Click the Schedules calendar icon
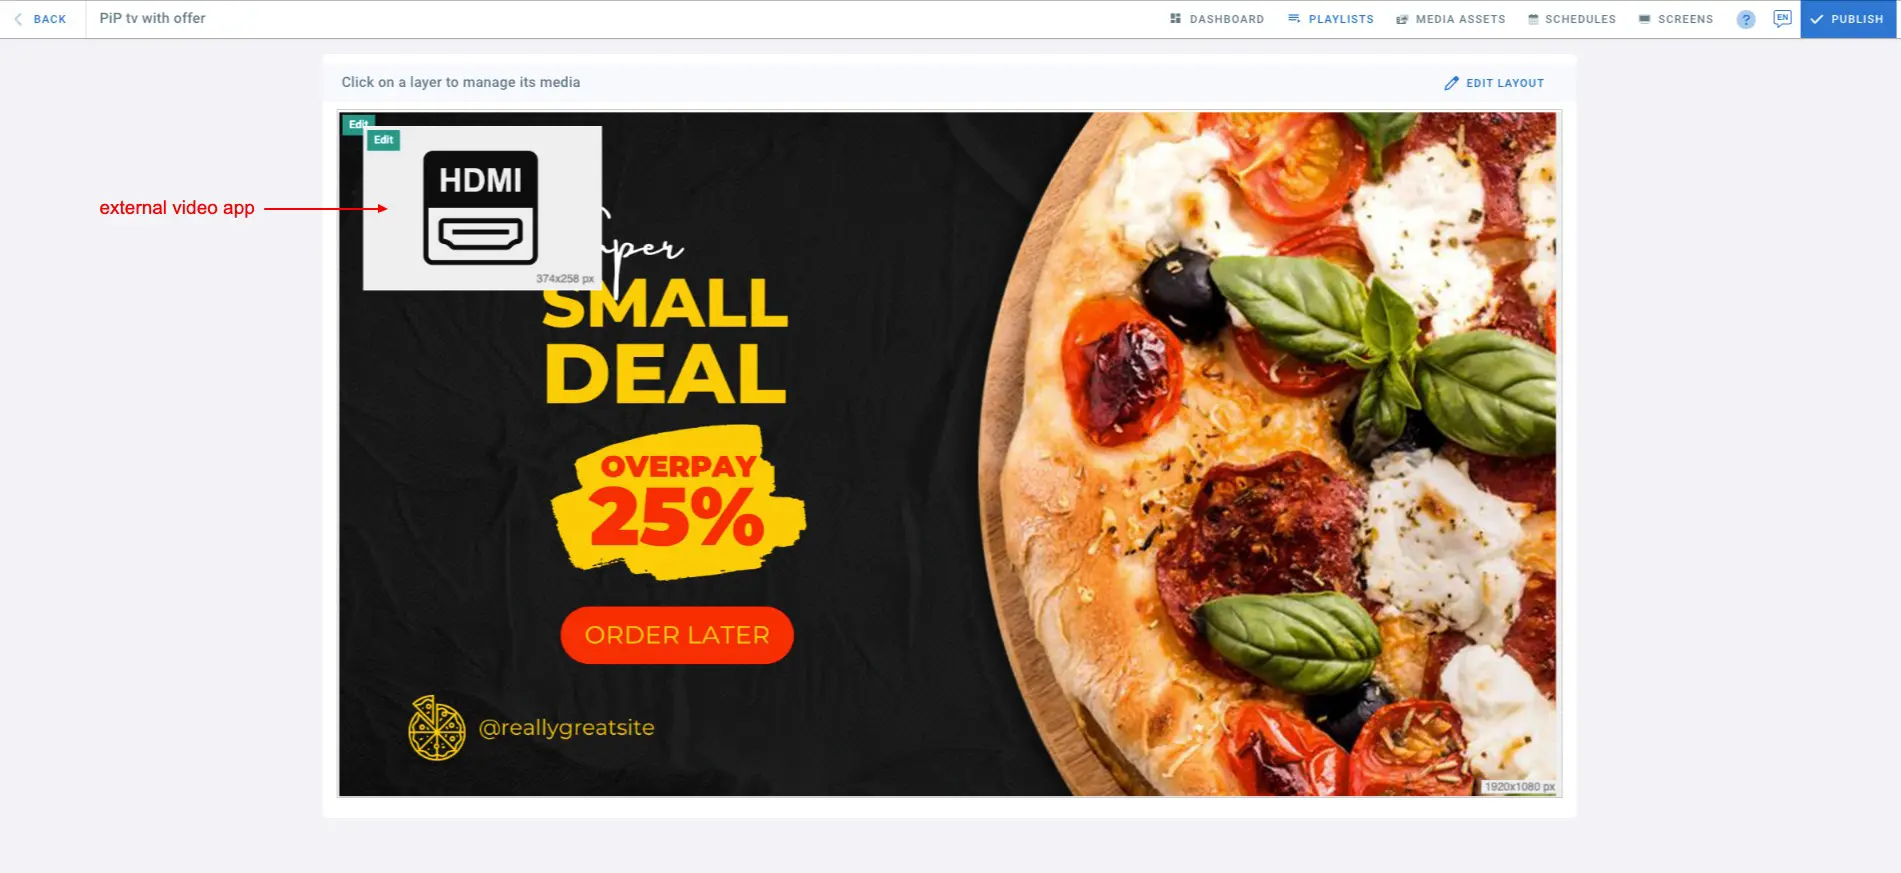 point(1533,19)
